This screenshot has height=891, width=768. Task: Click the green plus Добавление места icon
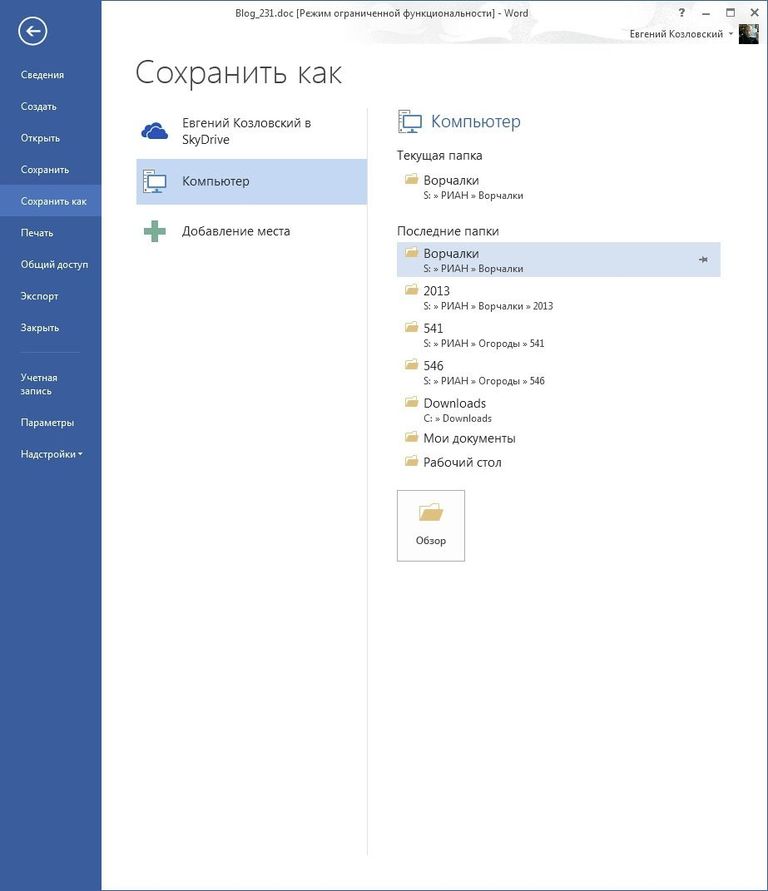155,231
